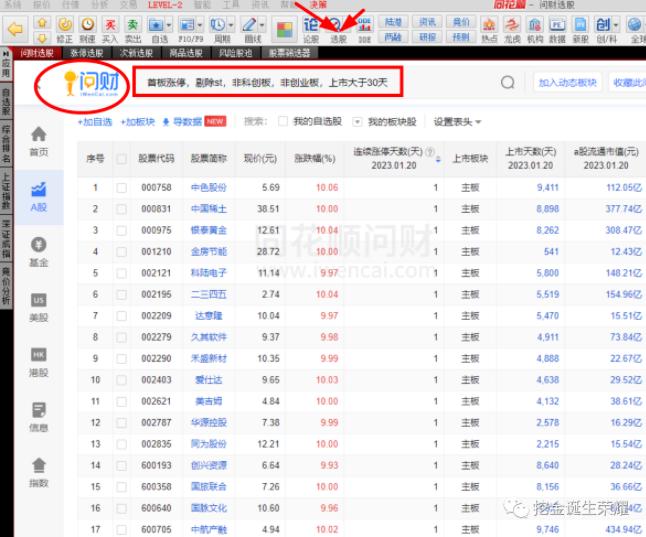Viewport: 646px width, 537px height.
Task: Open the F10/F9 info icon
Action: [x=187, y=25]
